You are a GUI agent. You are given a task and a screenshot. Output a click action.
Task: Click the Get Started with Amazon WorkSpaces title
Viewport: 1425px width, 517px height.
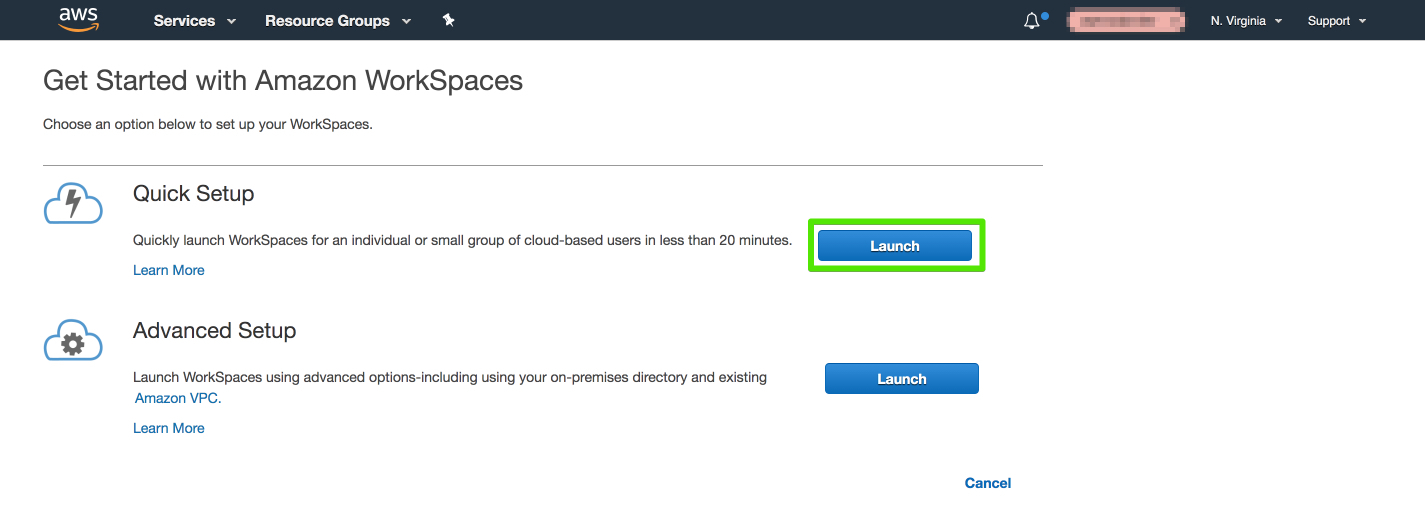(x=283, y=81)
